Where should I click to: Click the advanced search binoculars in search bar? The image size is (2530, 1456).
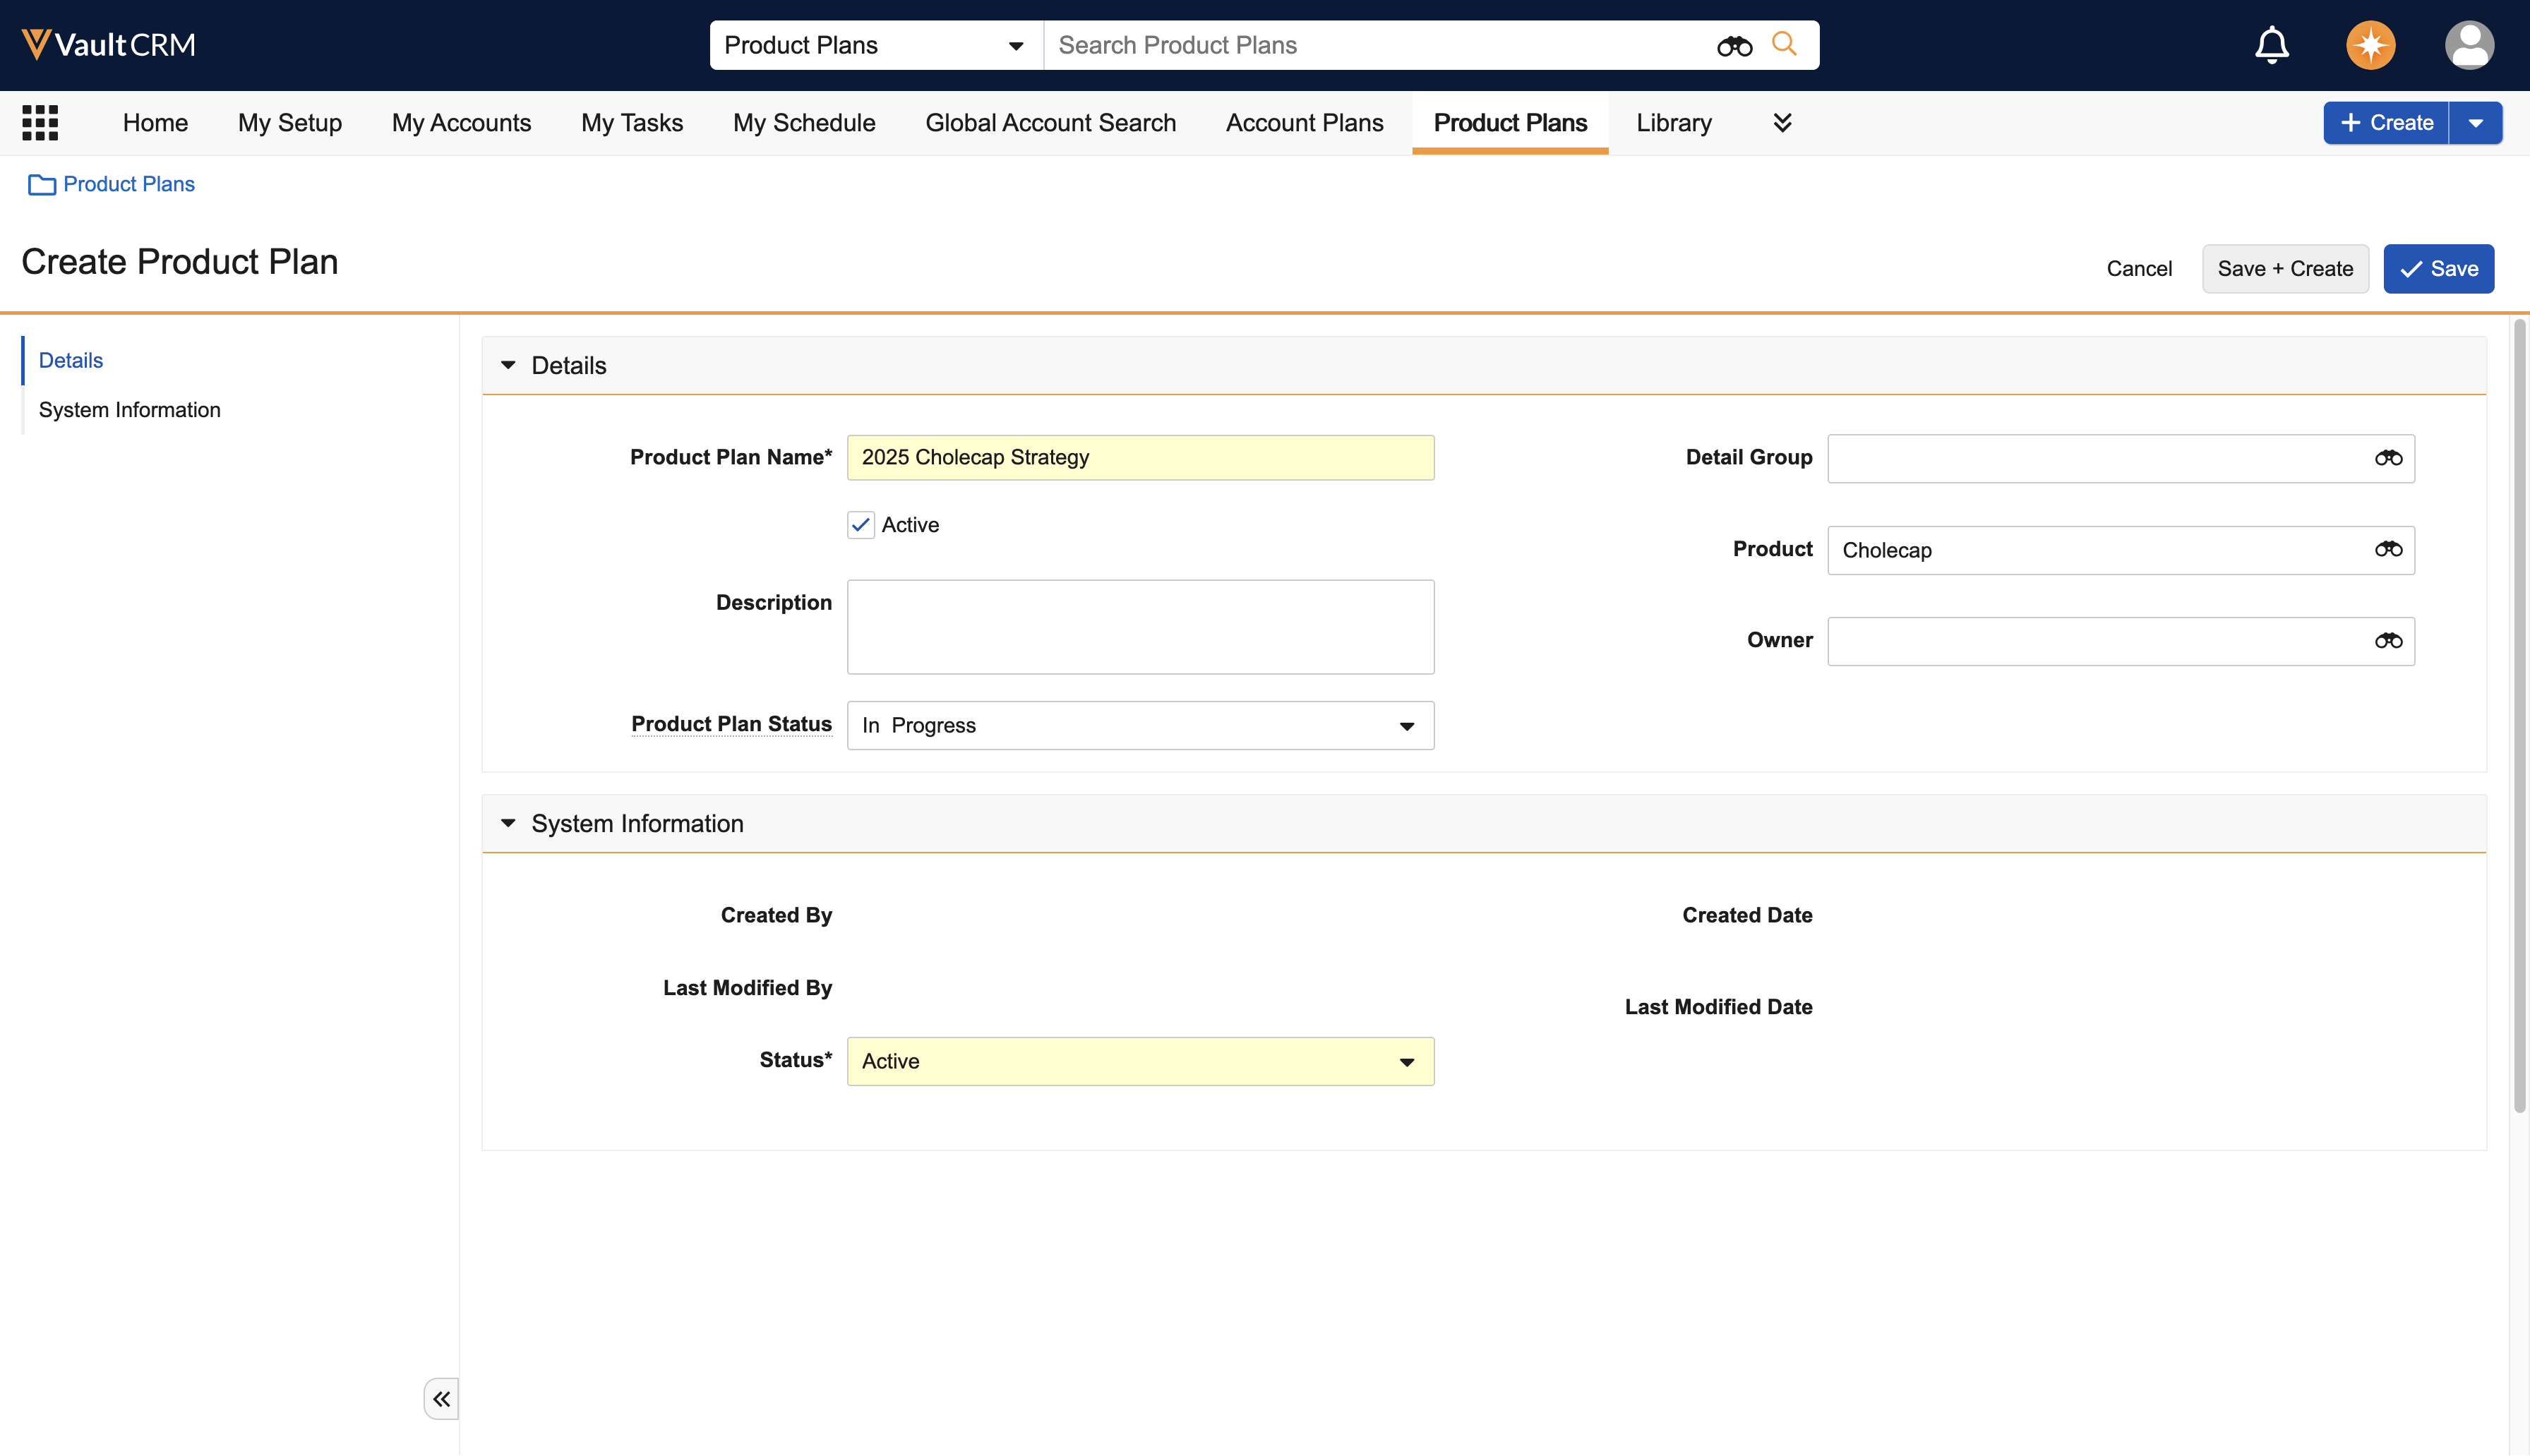1734,46
